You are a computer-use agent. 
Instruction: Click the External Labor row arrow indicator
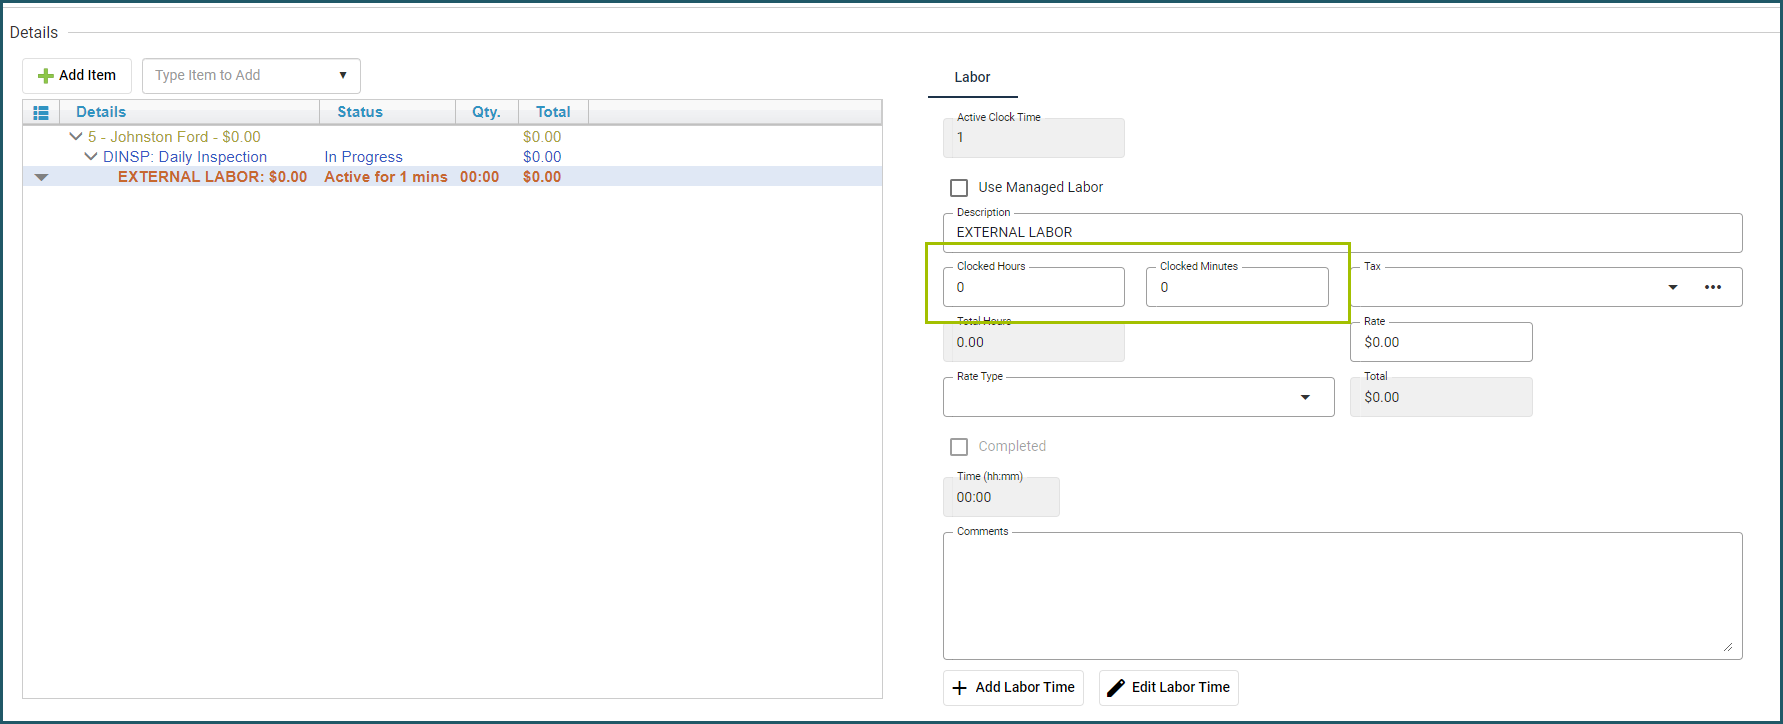pyautogui.click(x=41, y=177)
